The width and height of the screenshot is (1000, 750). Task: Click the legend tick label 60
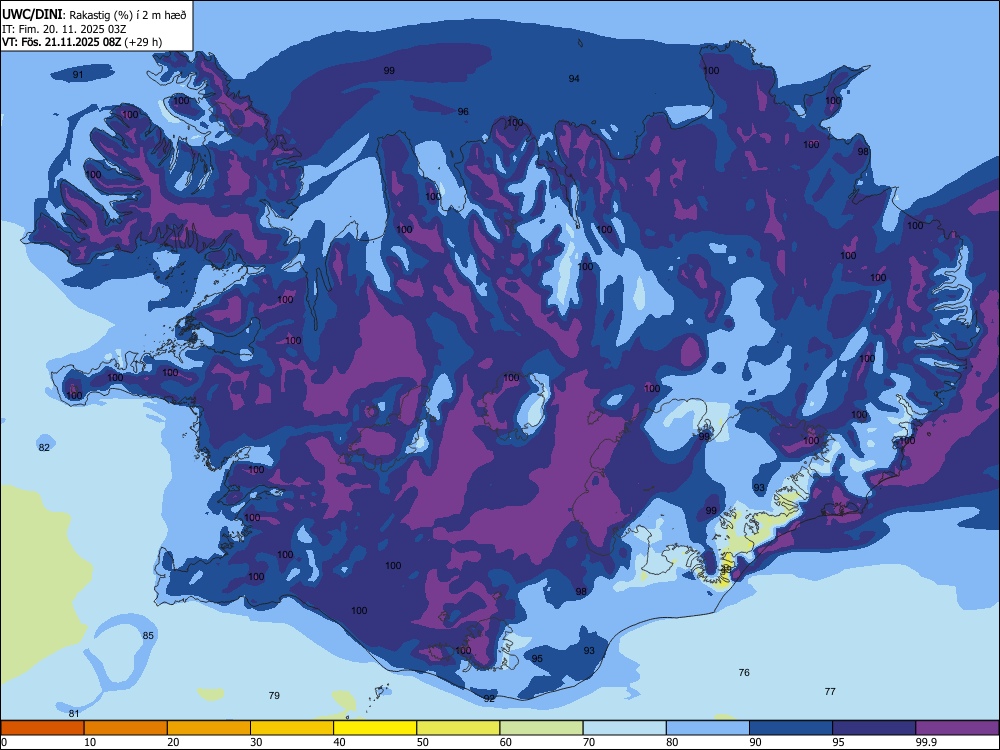506,742
